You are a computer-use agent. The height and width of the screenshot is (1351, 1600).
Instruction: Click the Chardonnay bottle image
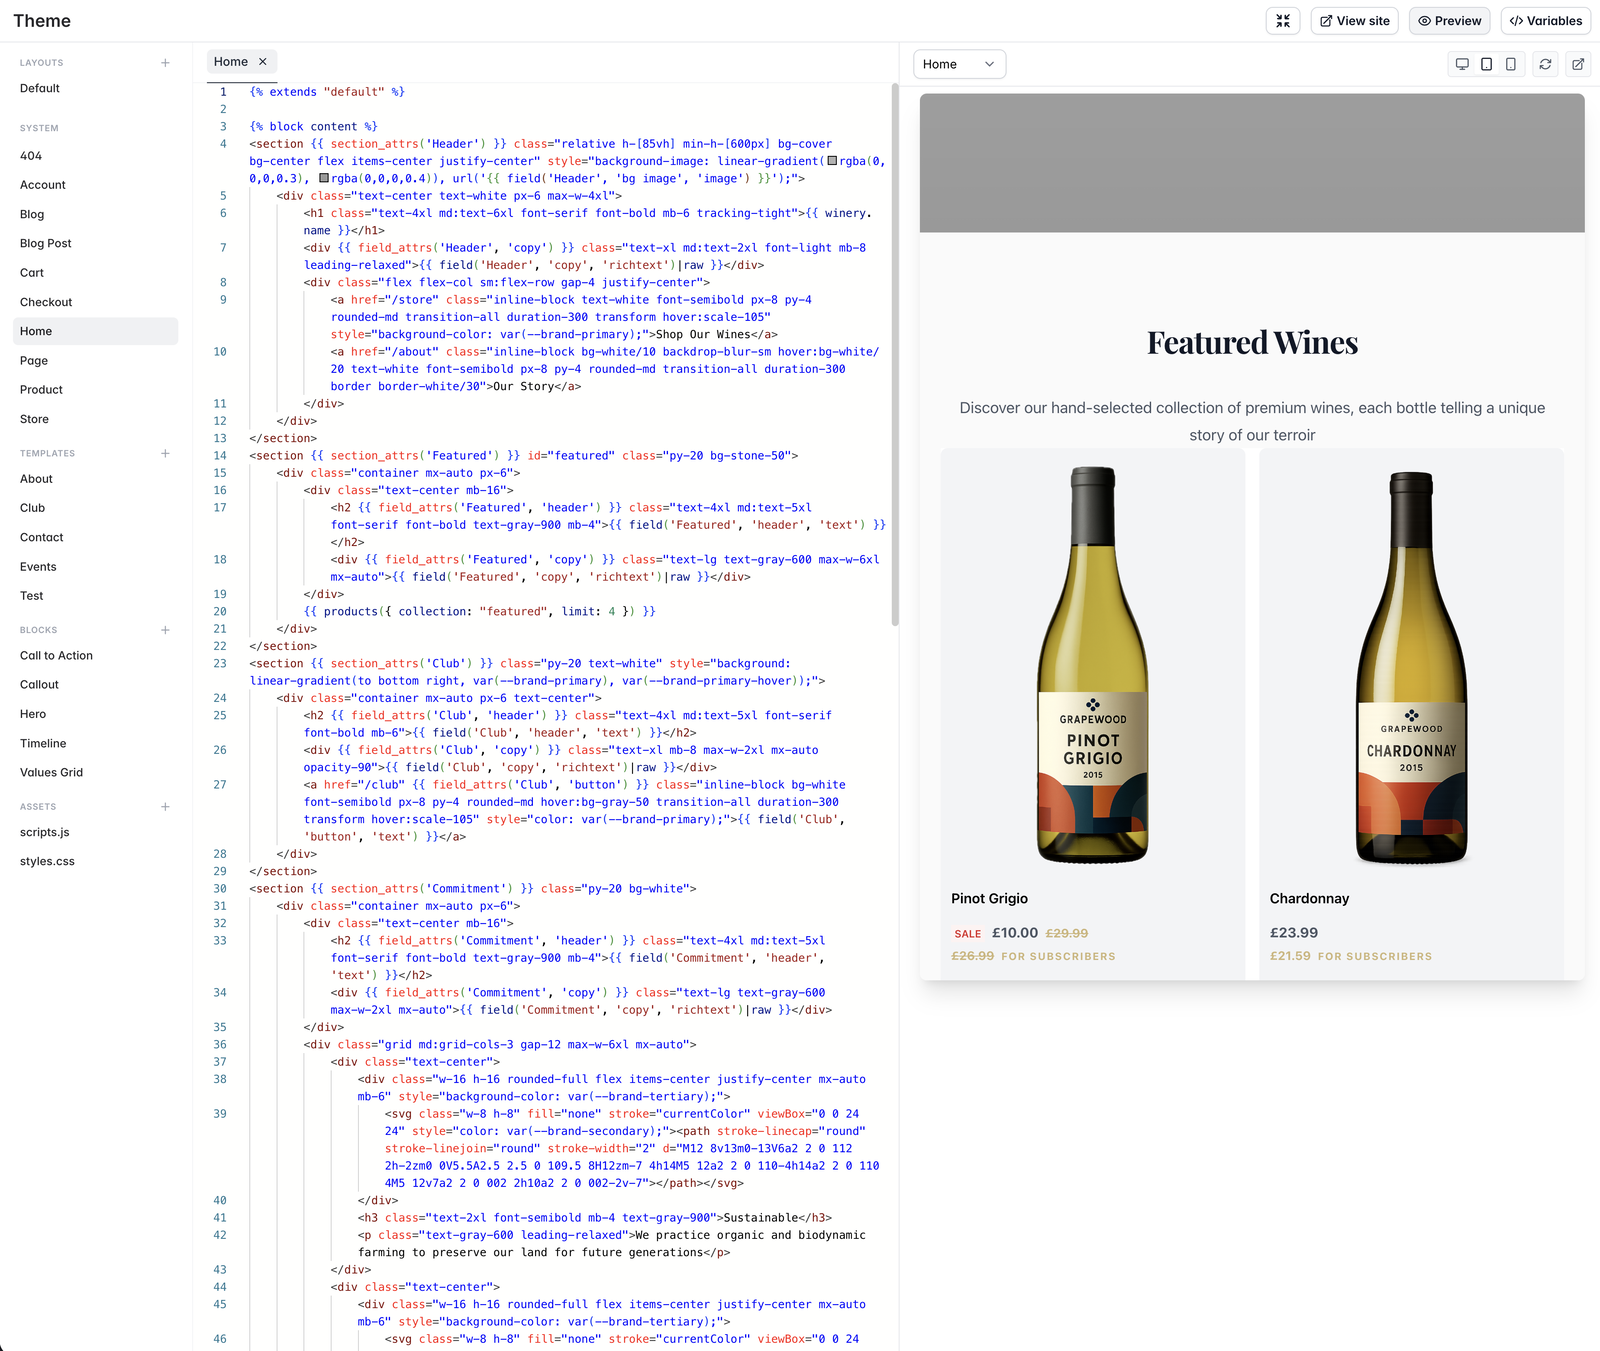pyautogui.click(x=1411, y=668)
